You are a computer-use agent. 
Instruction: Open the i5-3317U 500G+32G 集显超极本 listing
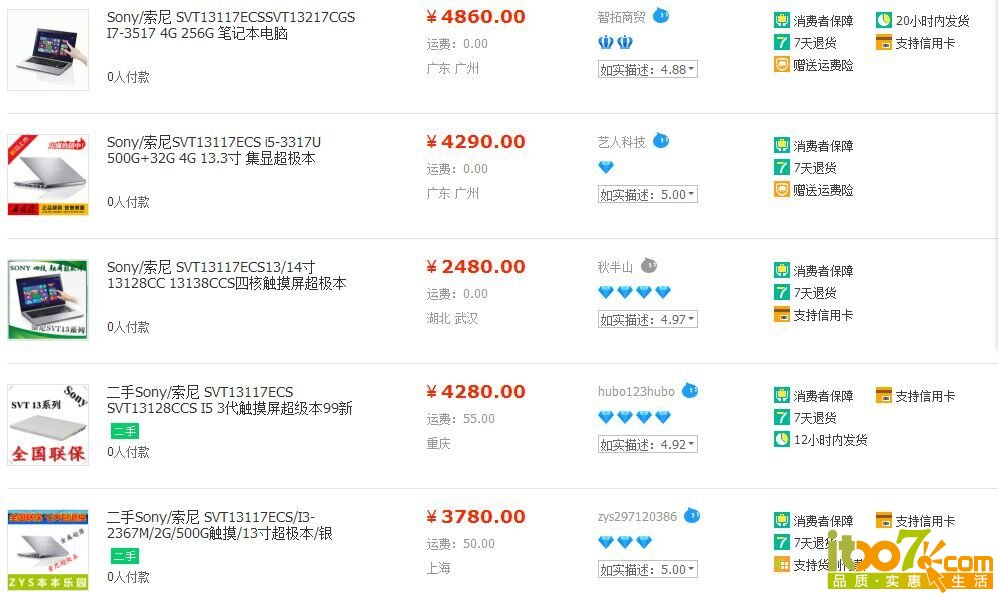214,150
